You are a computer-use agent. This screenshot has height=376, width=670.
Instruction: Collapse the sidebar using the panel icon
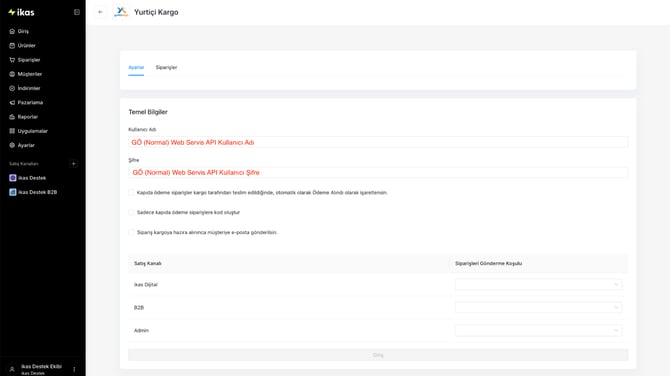click(x=76, y=12)
